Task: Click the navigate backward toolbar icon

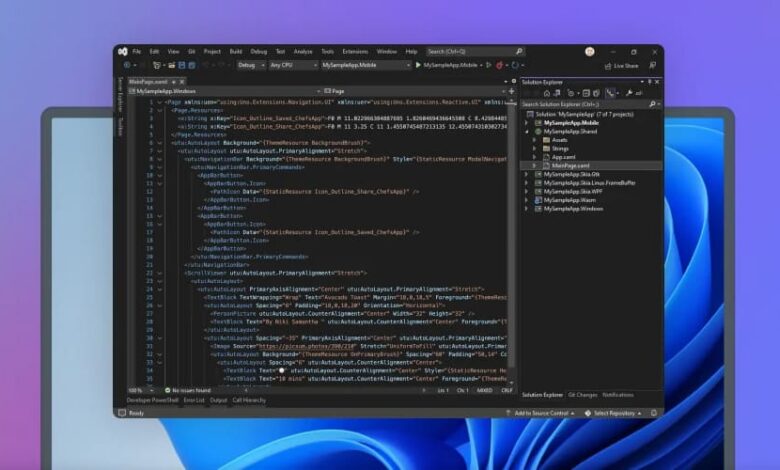Action: 127,65
